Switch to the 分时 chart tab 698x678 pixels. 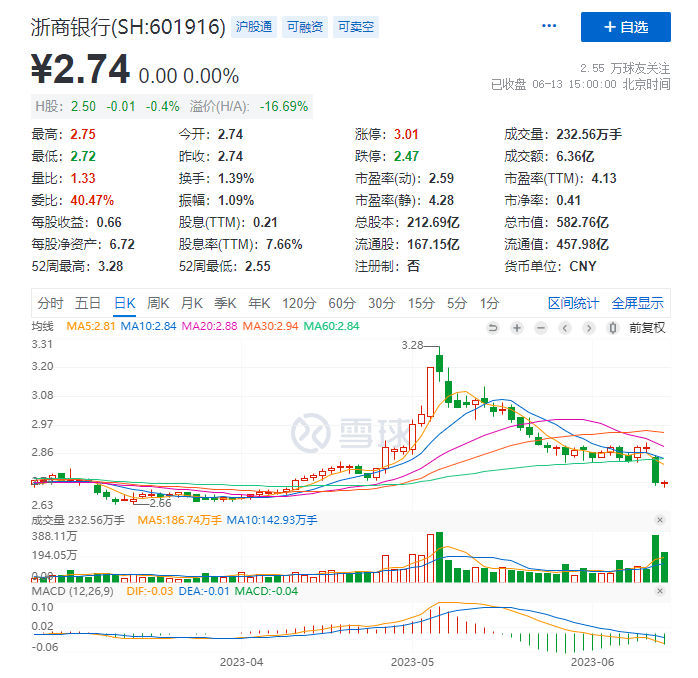(x=50, y=304)
